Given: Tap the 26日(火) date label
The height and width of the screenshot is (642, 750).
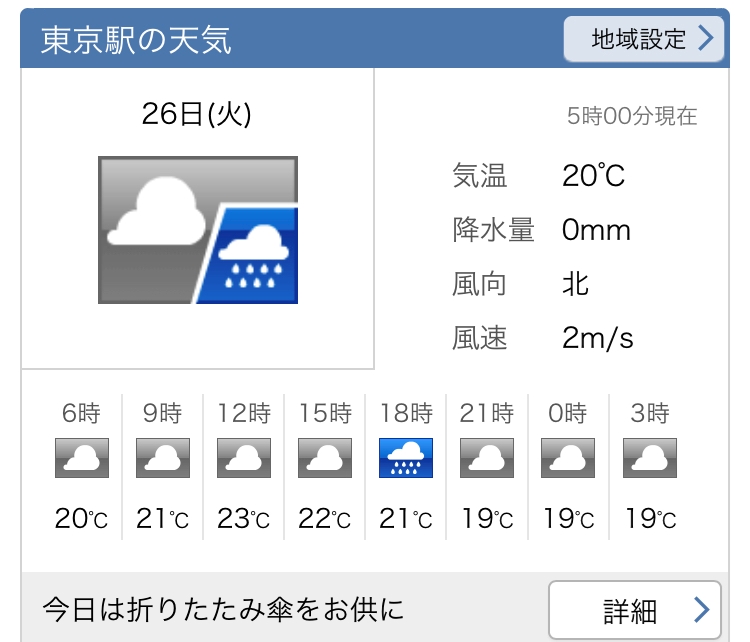Looking at the screenshot, I should point(197,115).
